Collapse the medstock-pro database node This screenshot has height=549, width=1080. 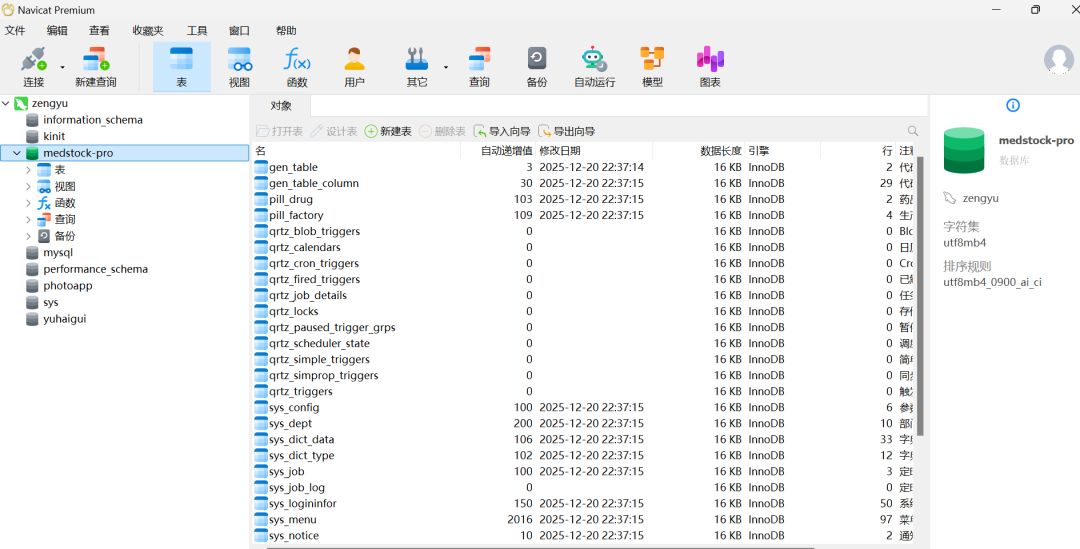pyautogui.click(x=17, y=153)
